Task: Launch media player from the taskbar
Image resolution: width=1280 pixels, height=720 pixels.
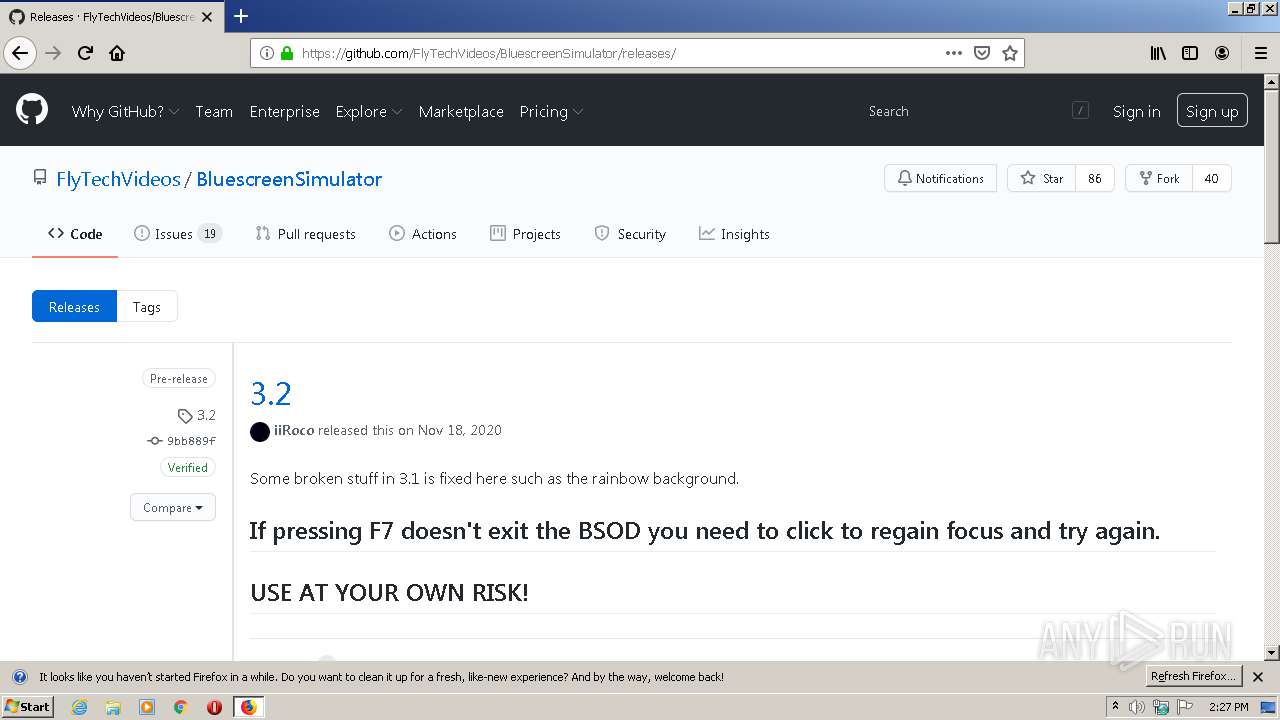Action: point(147,707)
